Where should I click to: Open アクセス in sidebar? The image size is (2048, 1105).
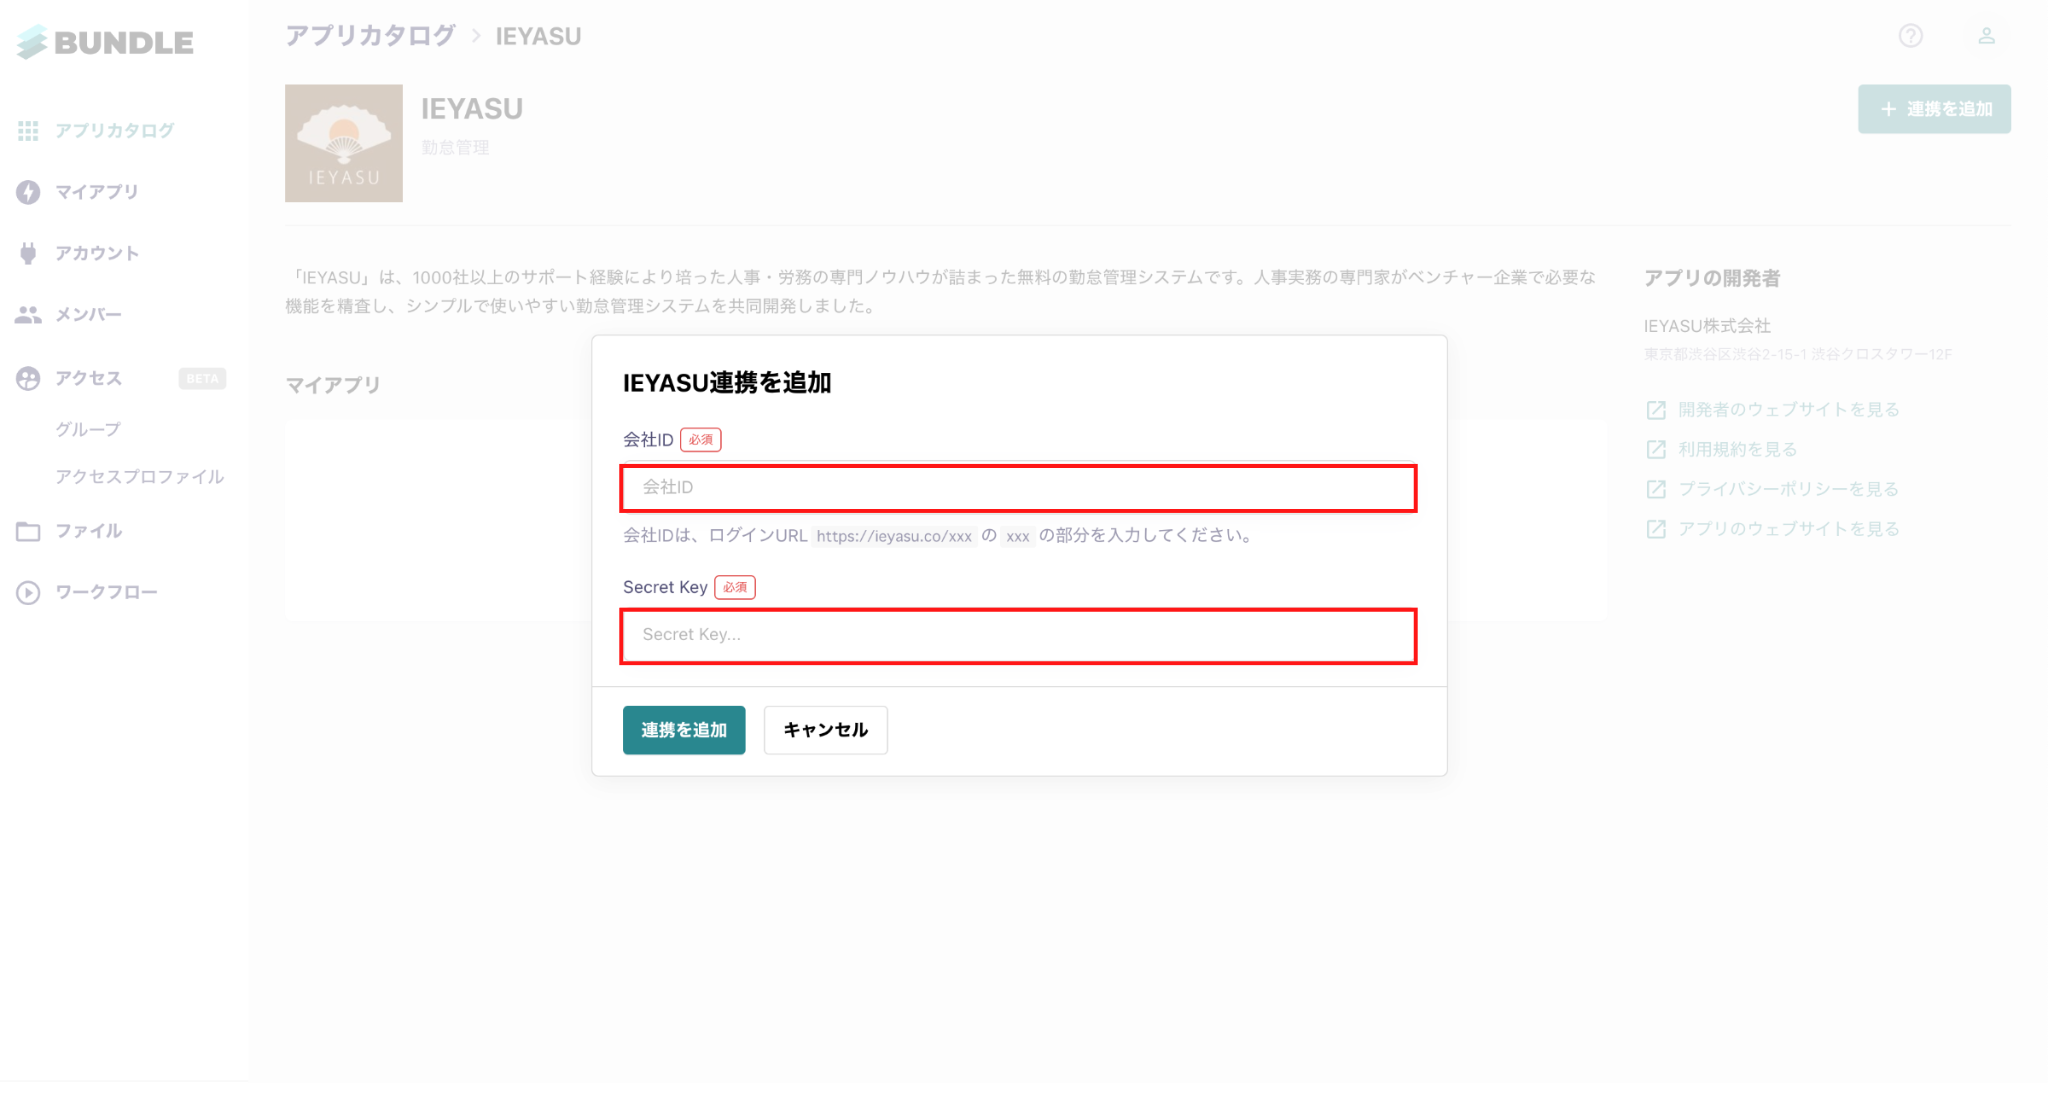point(88,378)
